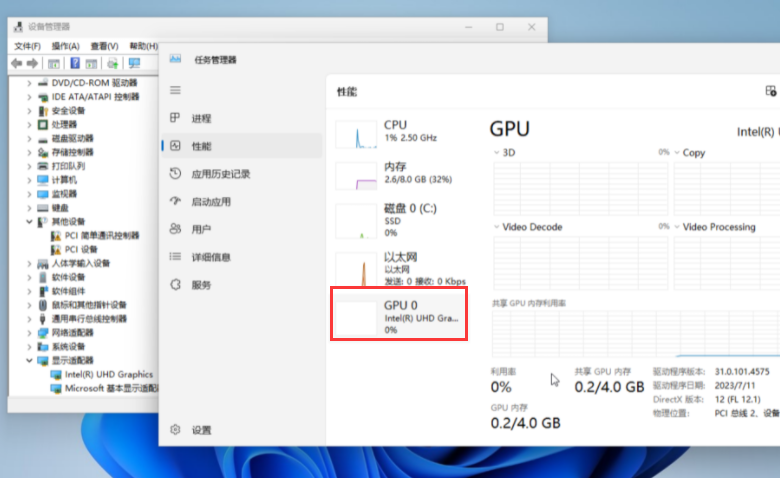The width and height of the screenshot is (780, 478).
Task: Expand 存储控制器 tree node
Action: click(29, 152)
